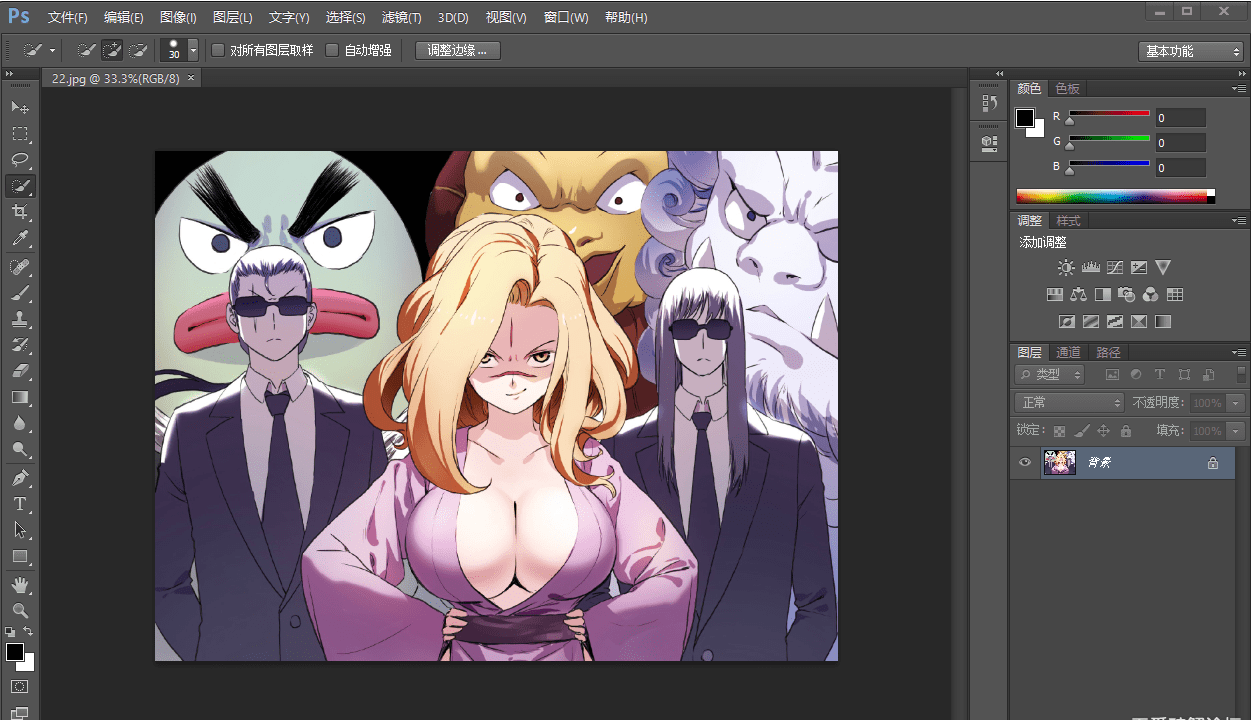Viewport: 1251px width, 720px height.
Task: Open the 正常 blend mode dropdown
Action: [x=1069, y=403]
